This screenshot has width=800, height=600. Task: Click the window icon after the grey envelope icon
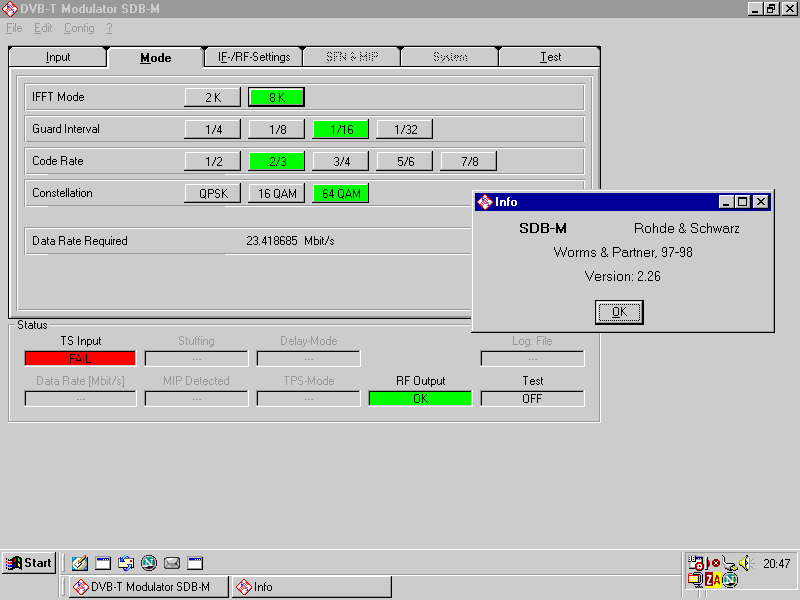[195, 563]
